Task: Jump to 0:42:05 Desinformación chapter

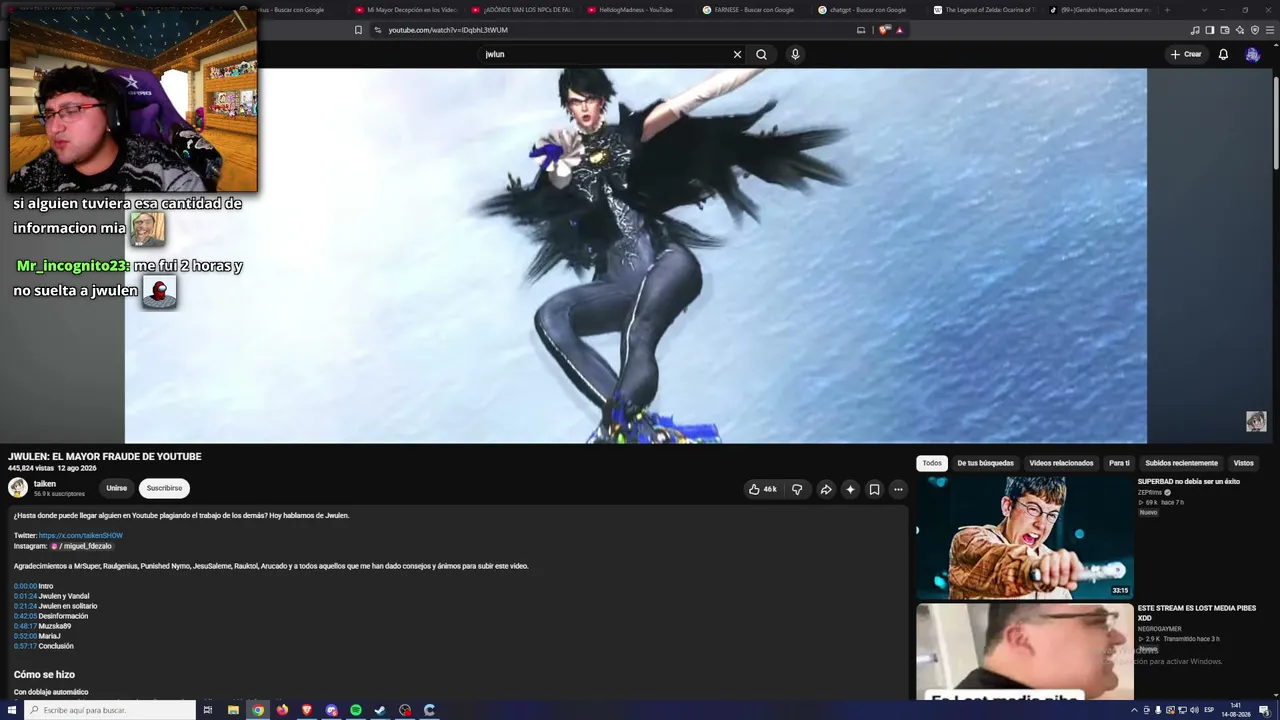Action: point(25,616)
